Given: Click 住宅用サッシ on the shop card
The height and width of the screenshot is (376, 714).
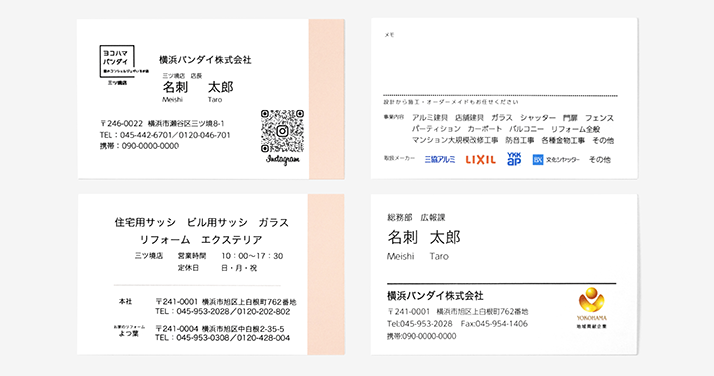Looking at the screenshot, I should (x=145, y=223).
